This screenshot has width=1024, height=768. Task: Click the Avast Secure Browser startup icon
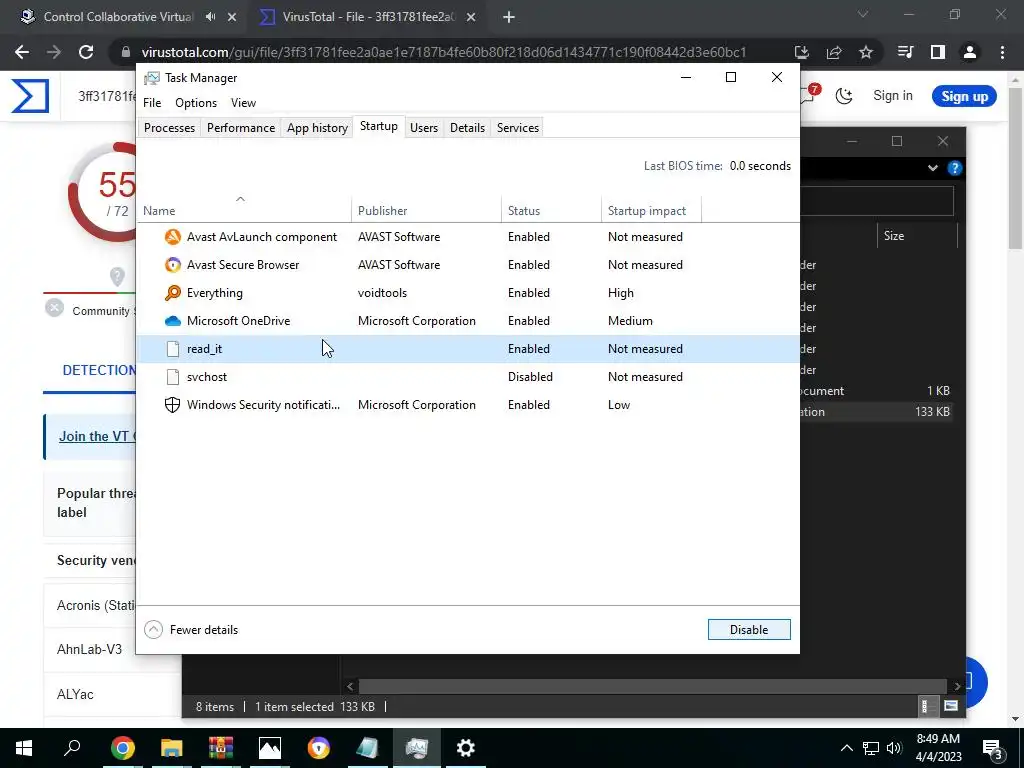point(172,264)
